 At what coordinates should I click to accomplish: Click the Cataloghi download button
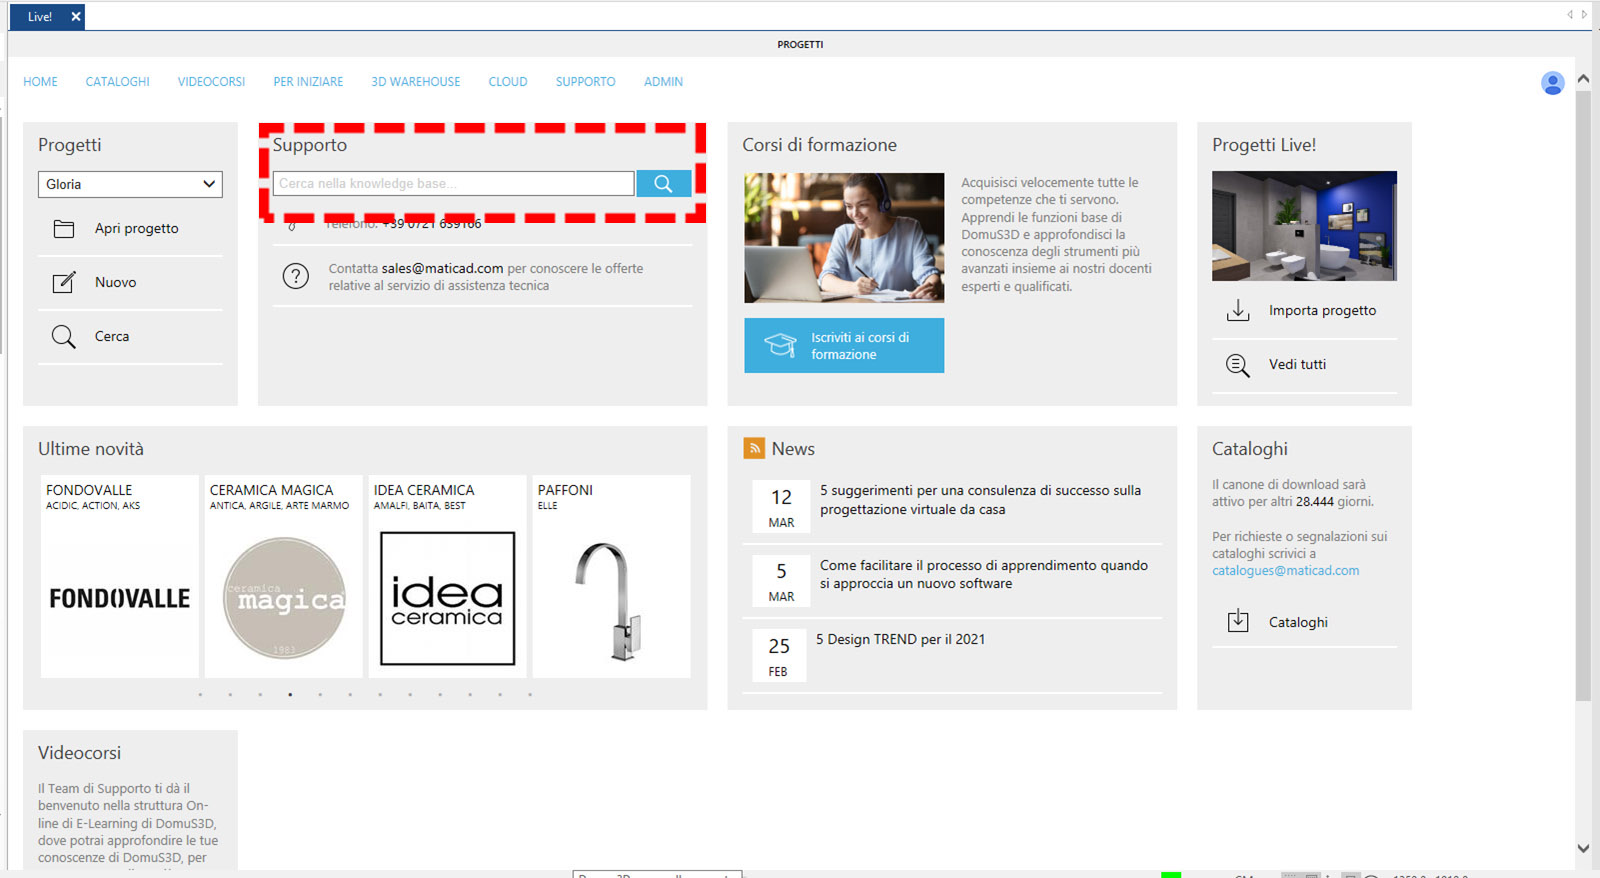pyautogui.click(x=1298, y=622)
